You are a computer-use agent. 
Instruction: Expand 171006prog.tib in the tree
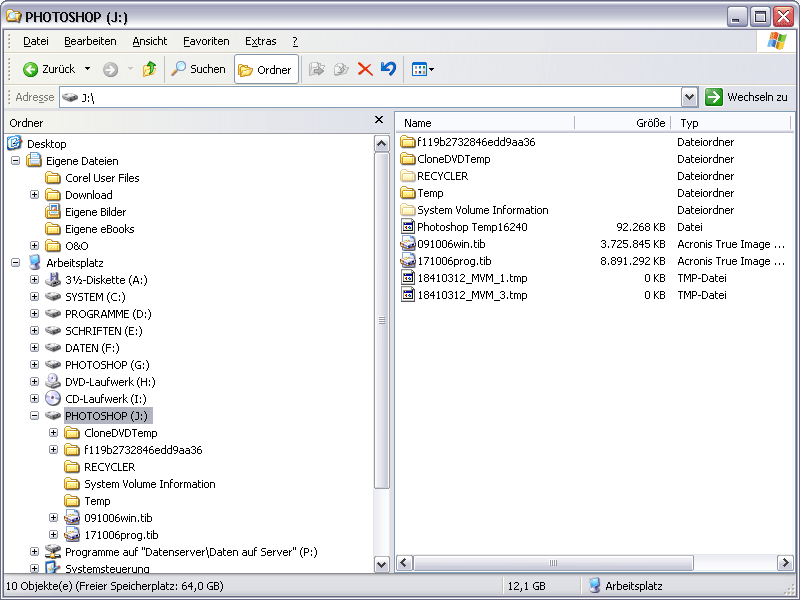click(53, 535)
